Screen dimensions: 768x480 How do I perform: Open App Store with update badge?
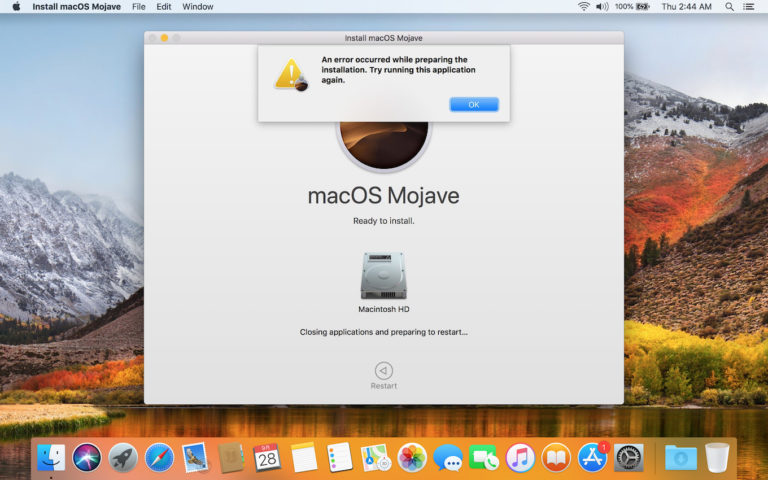593,458
